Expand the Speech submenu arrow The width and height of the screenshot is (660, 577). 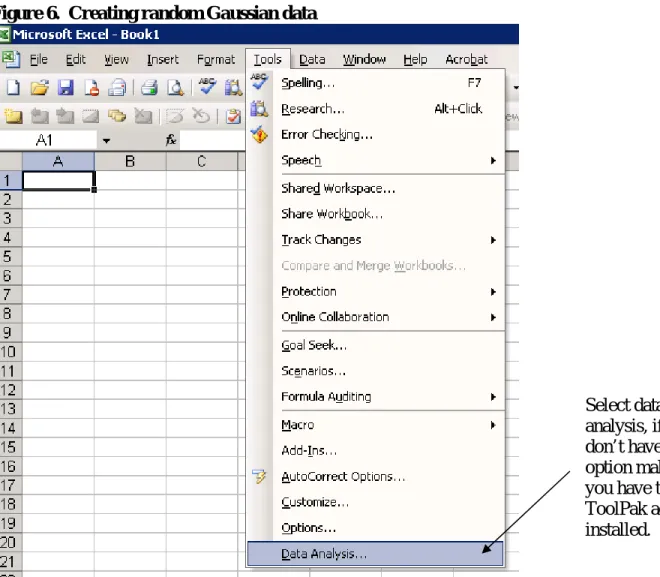tap(493, 160)
